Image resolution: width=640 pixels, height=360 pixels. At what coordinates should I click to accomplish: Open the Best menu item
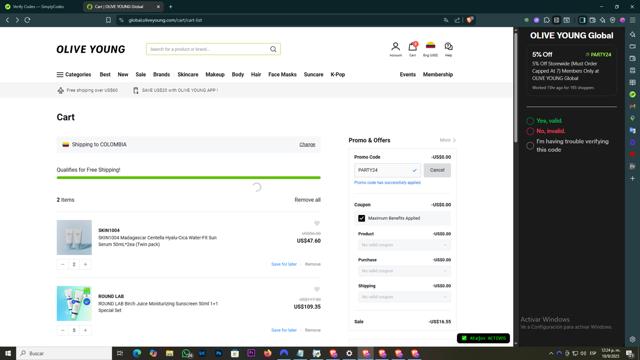(x=105, y=75)
